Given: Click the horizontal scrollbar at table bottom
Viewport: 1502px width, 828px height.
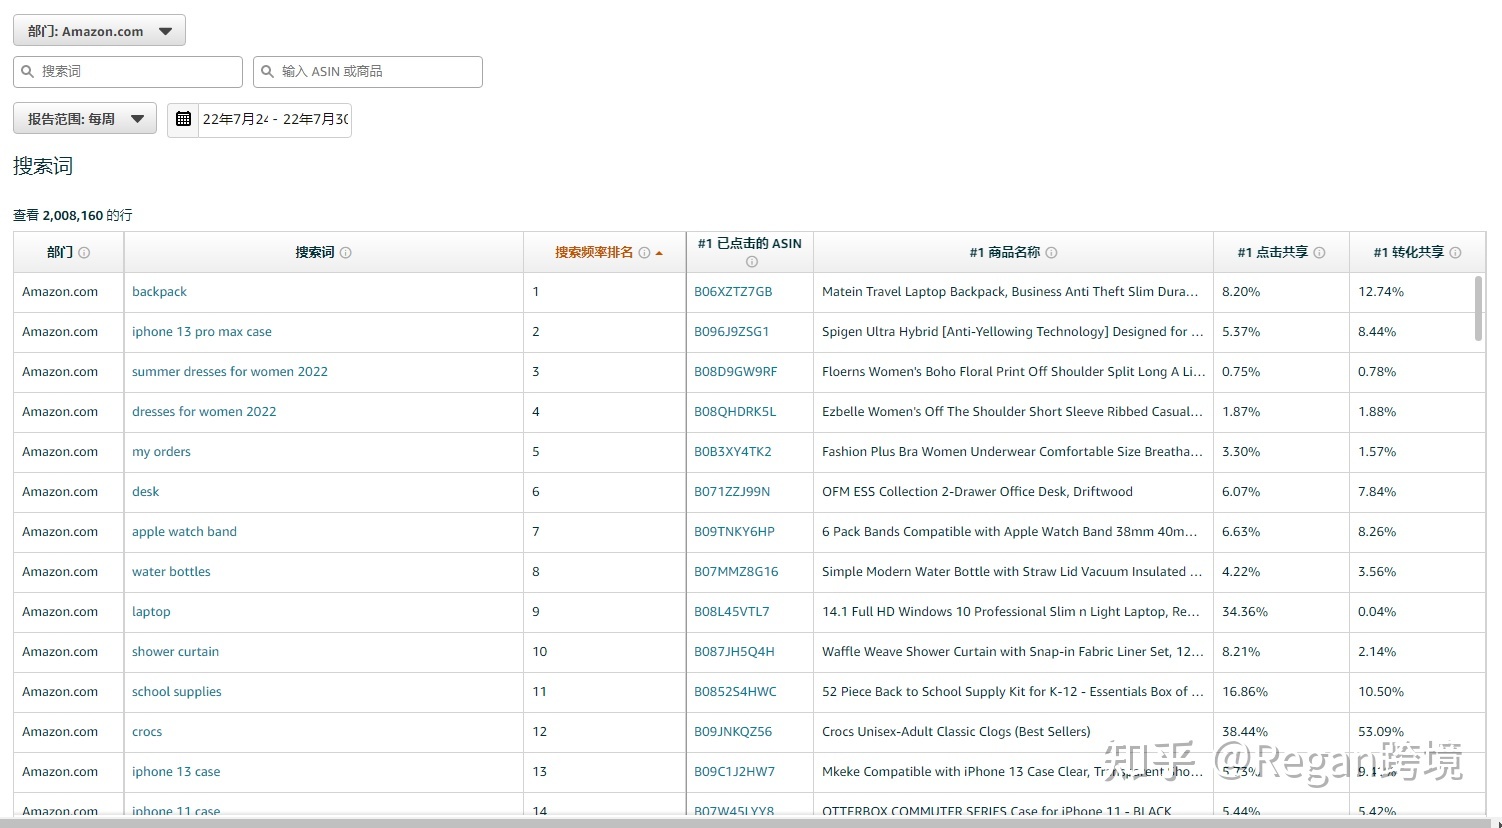Looking at the screenshot, I should [x=750, y=821].
